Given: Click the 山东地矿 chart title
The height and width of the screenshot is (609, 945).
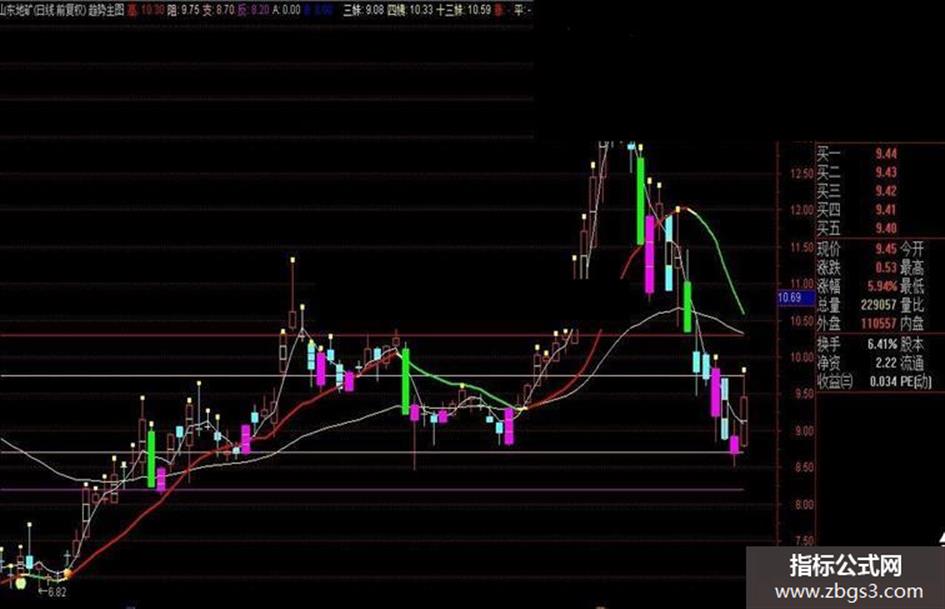Looking at the screenshot, I should pyautogui.click(x=17, y=10).
